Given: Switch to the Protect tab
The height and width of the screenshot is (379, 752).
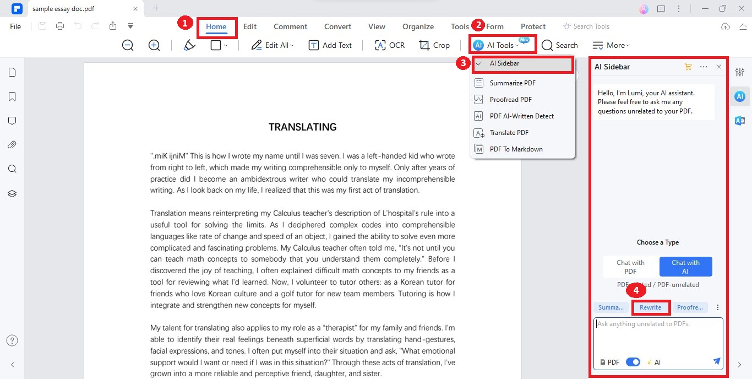Looking at the screenshot, I should coord(533,26).
